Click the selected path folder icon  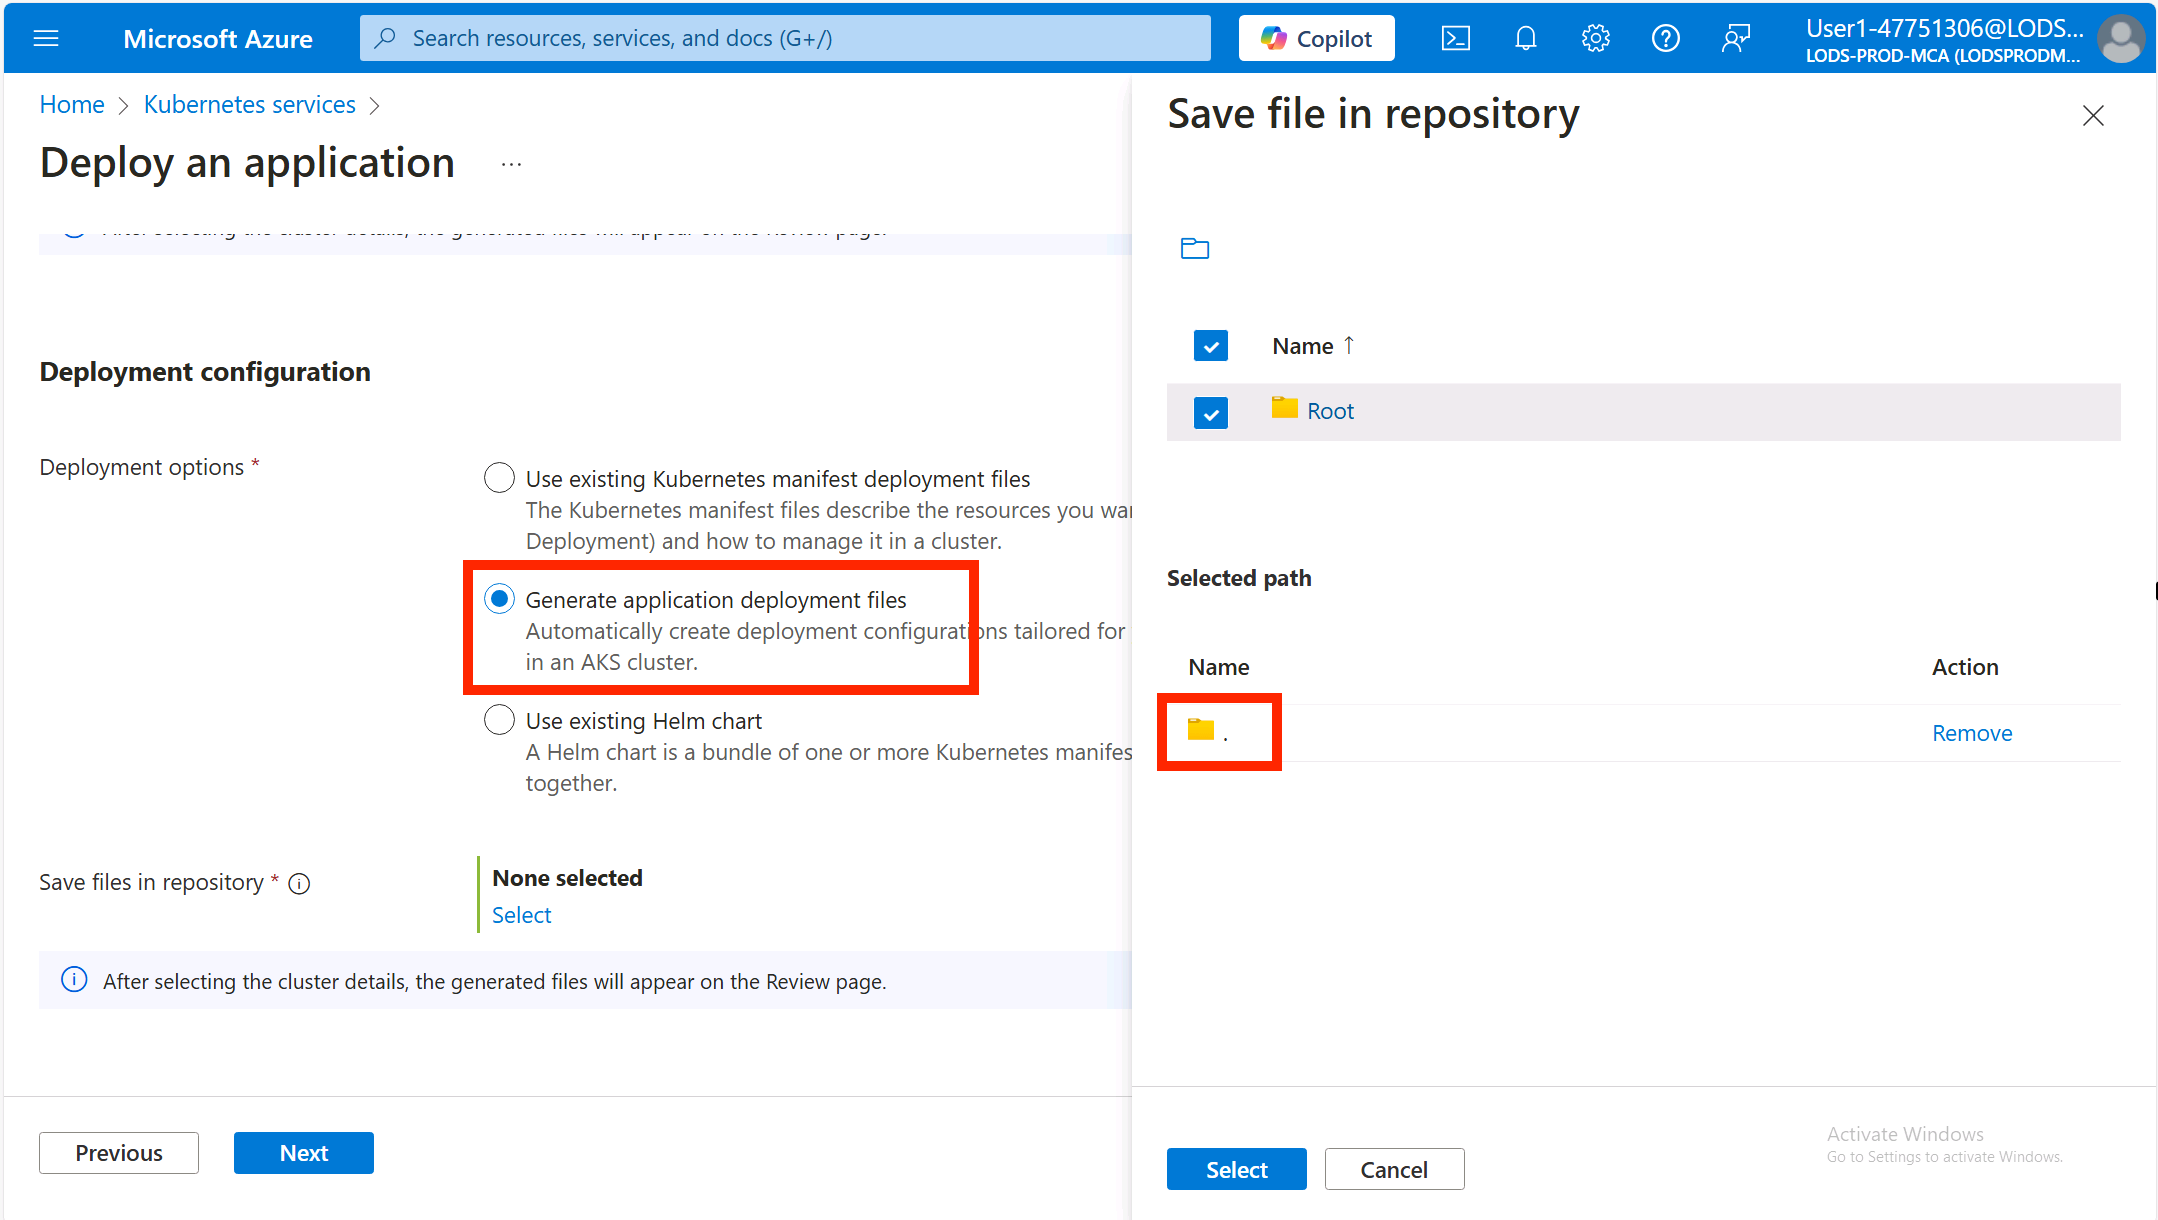coord(1201,730)
